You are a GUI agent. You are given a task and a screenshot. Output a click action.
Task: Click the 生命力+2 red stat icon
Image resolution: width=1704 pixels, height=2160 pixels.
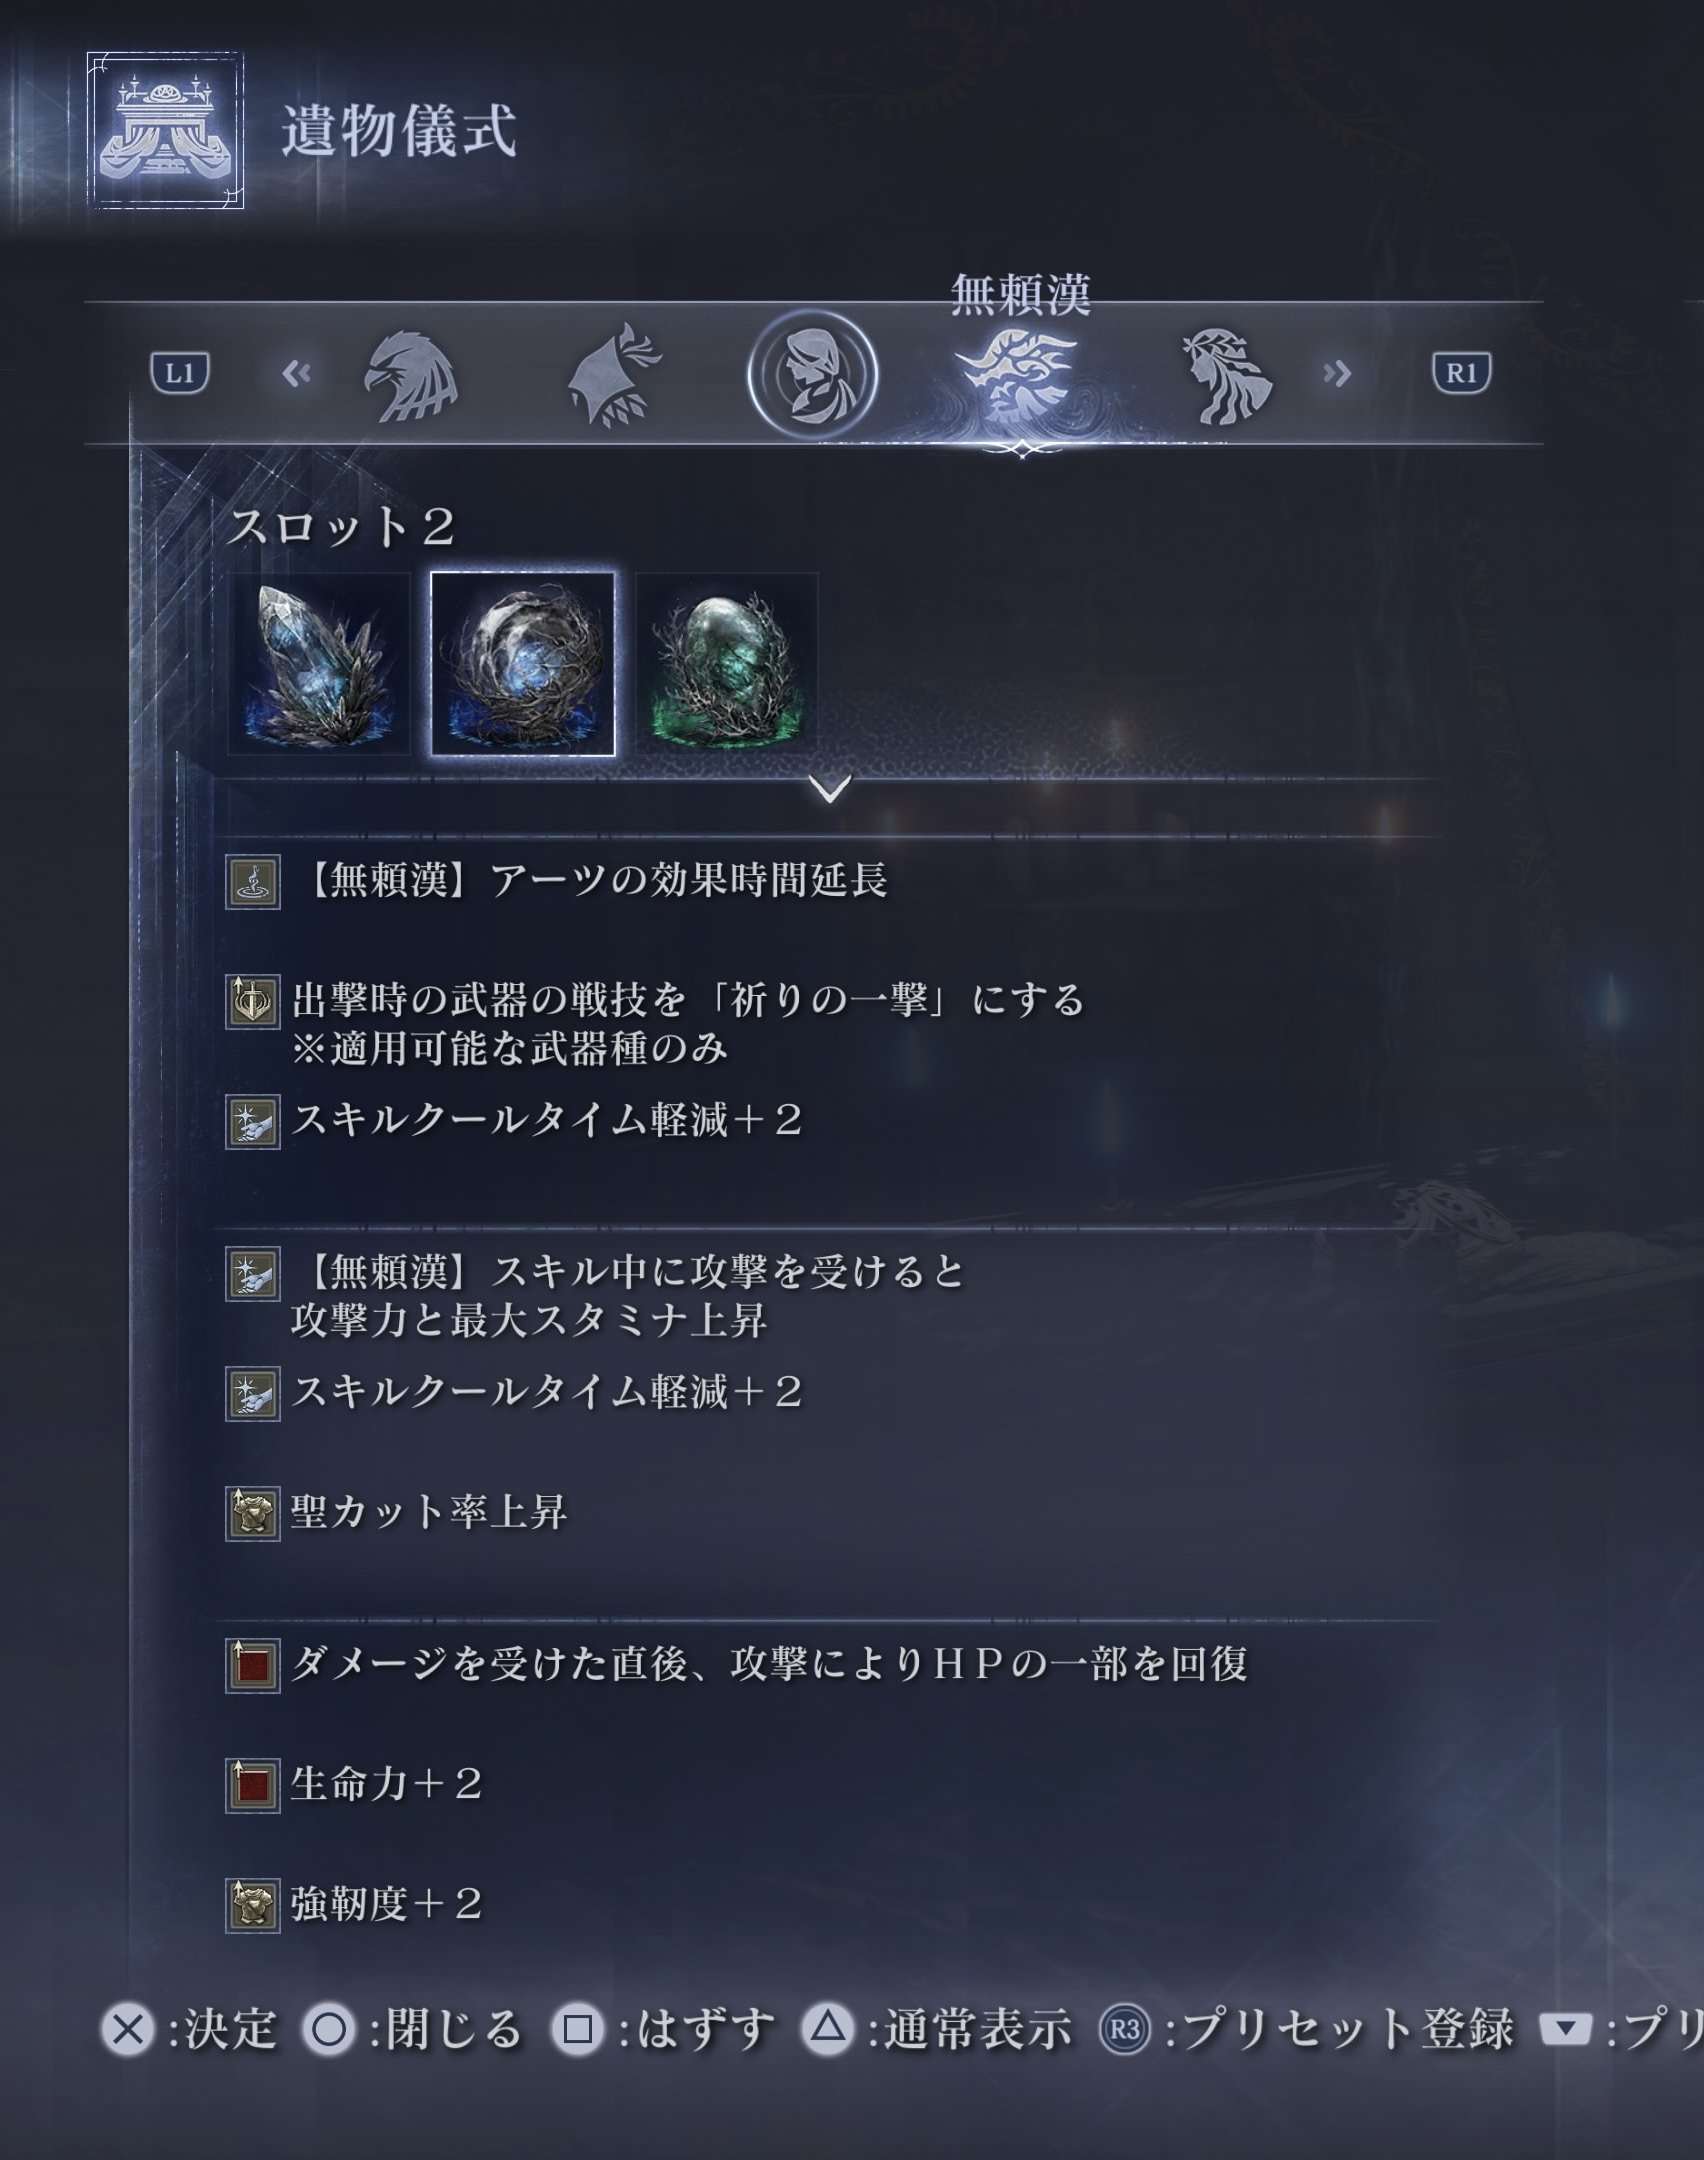click(x=253, y=1786)
